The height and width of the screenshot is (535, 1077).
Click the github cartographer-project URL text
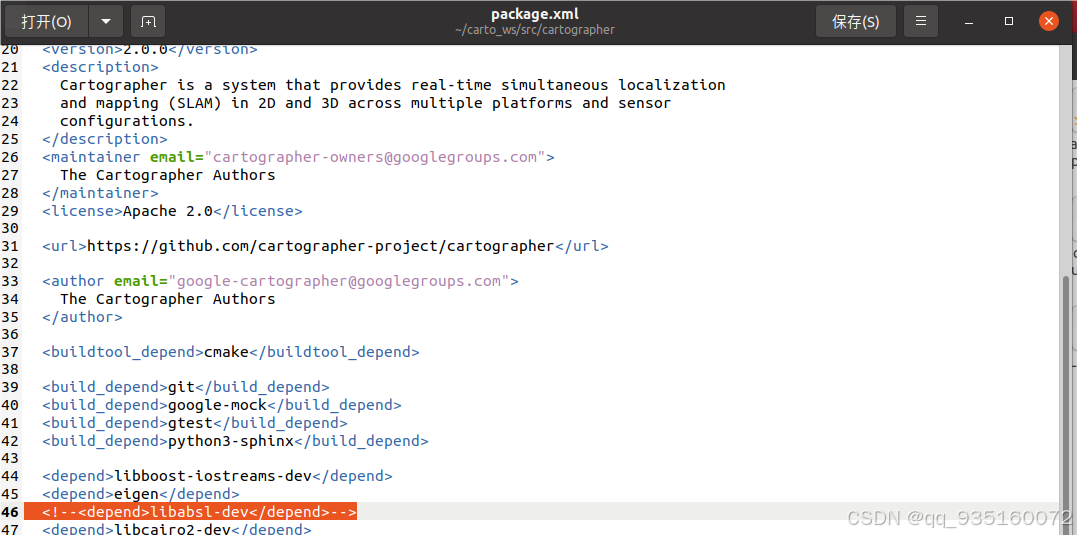[320, 246]
